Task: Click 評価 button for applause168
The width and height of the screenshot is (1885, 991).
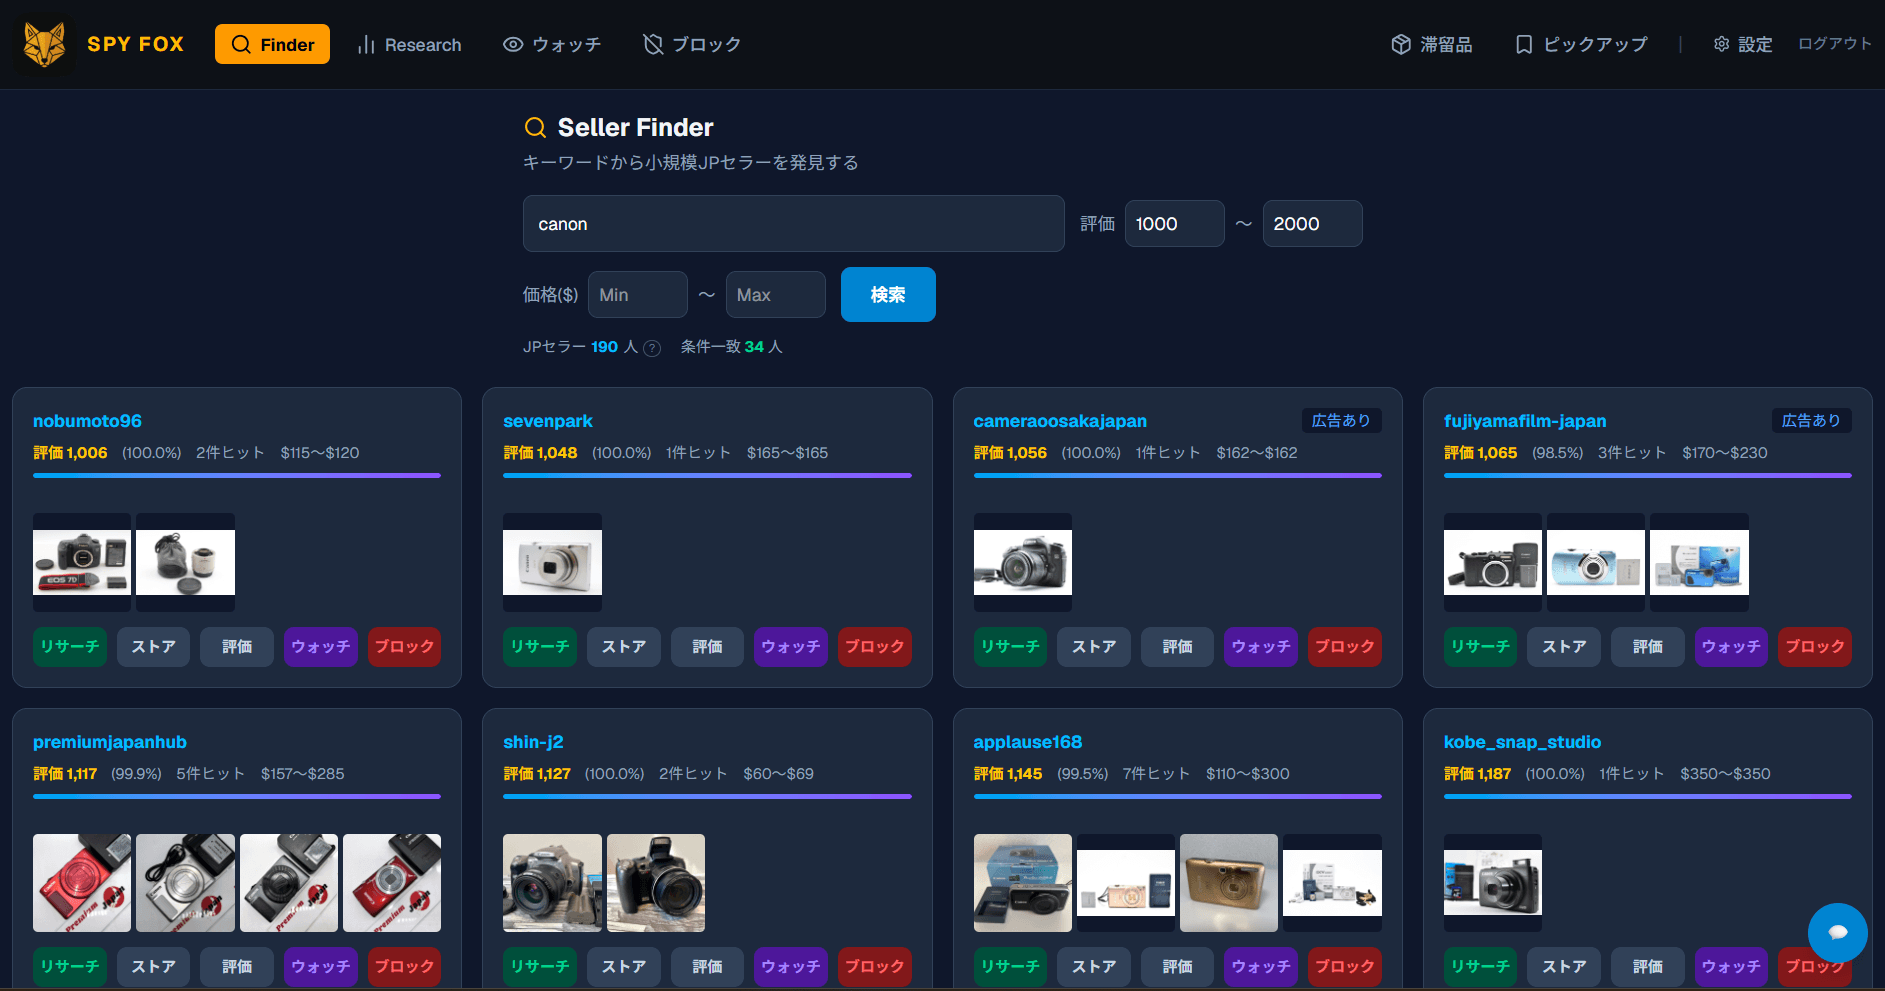Action: coord(1178,967)
